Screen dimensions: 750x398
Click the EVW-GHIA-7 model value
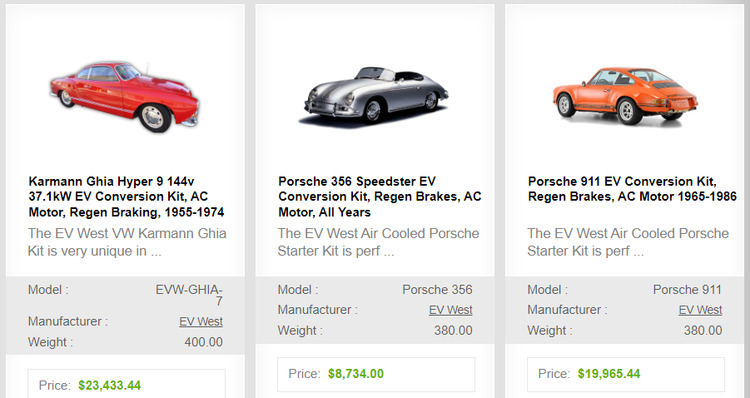click(x=189, y=295)
